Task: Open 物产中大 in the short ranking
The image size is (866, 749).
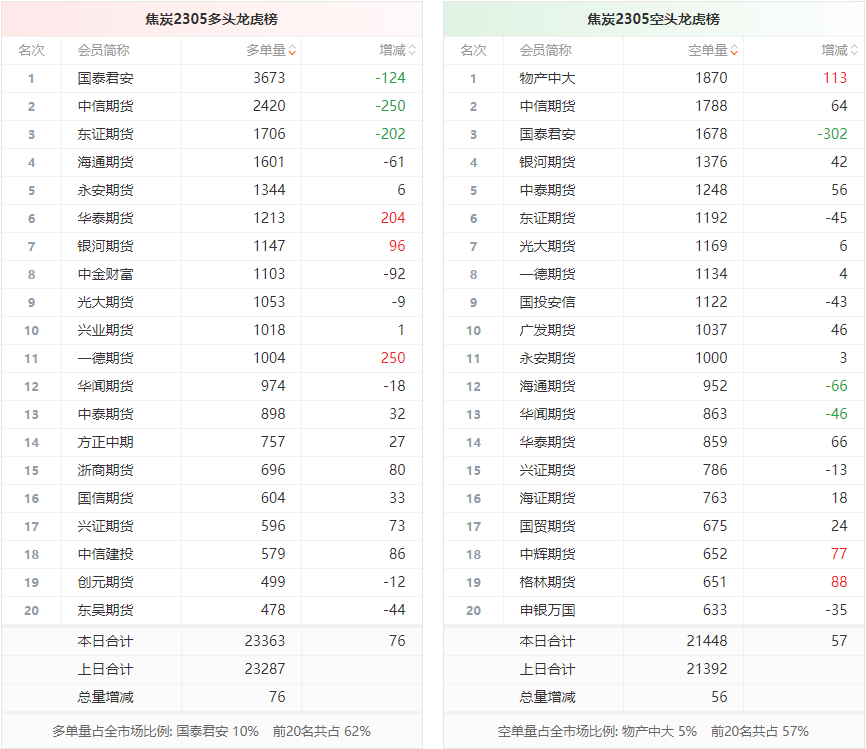Action: click(x=547, y=78)
